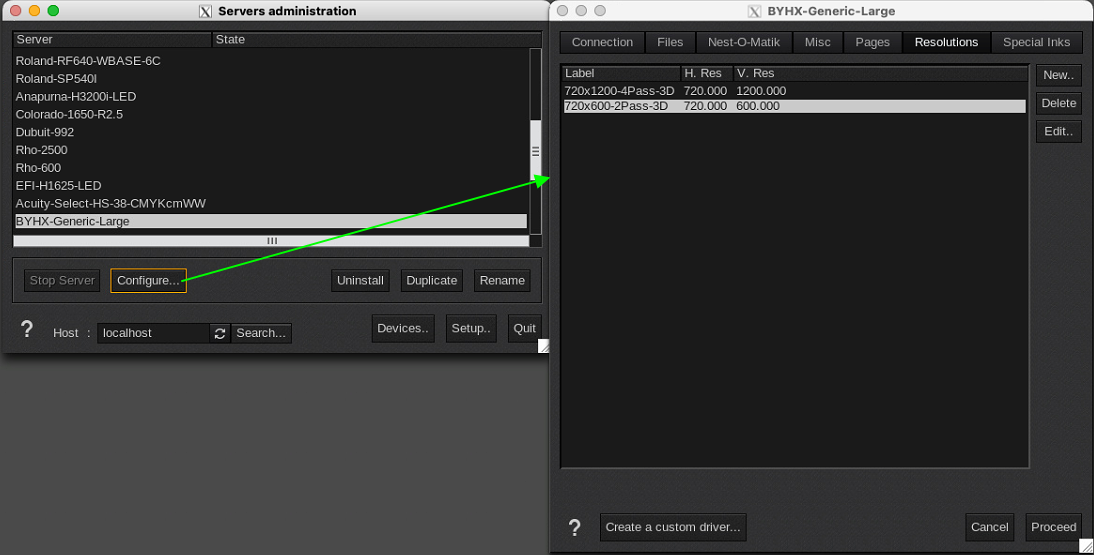This screenshot has height=555, width=1094.
Task: Click the help question mark in Servers administration
Action: pos(27,330)
